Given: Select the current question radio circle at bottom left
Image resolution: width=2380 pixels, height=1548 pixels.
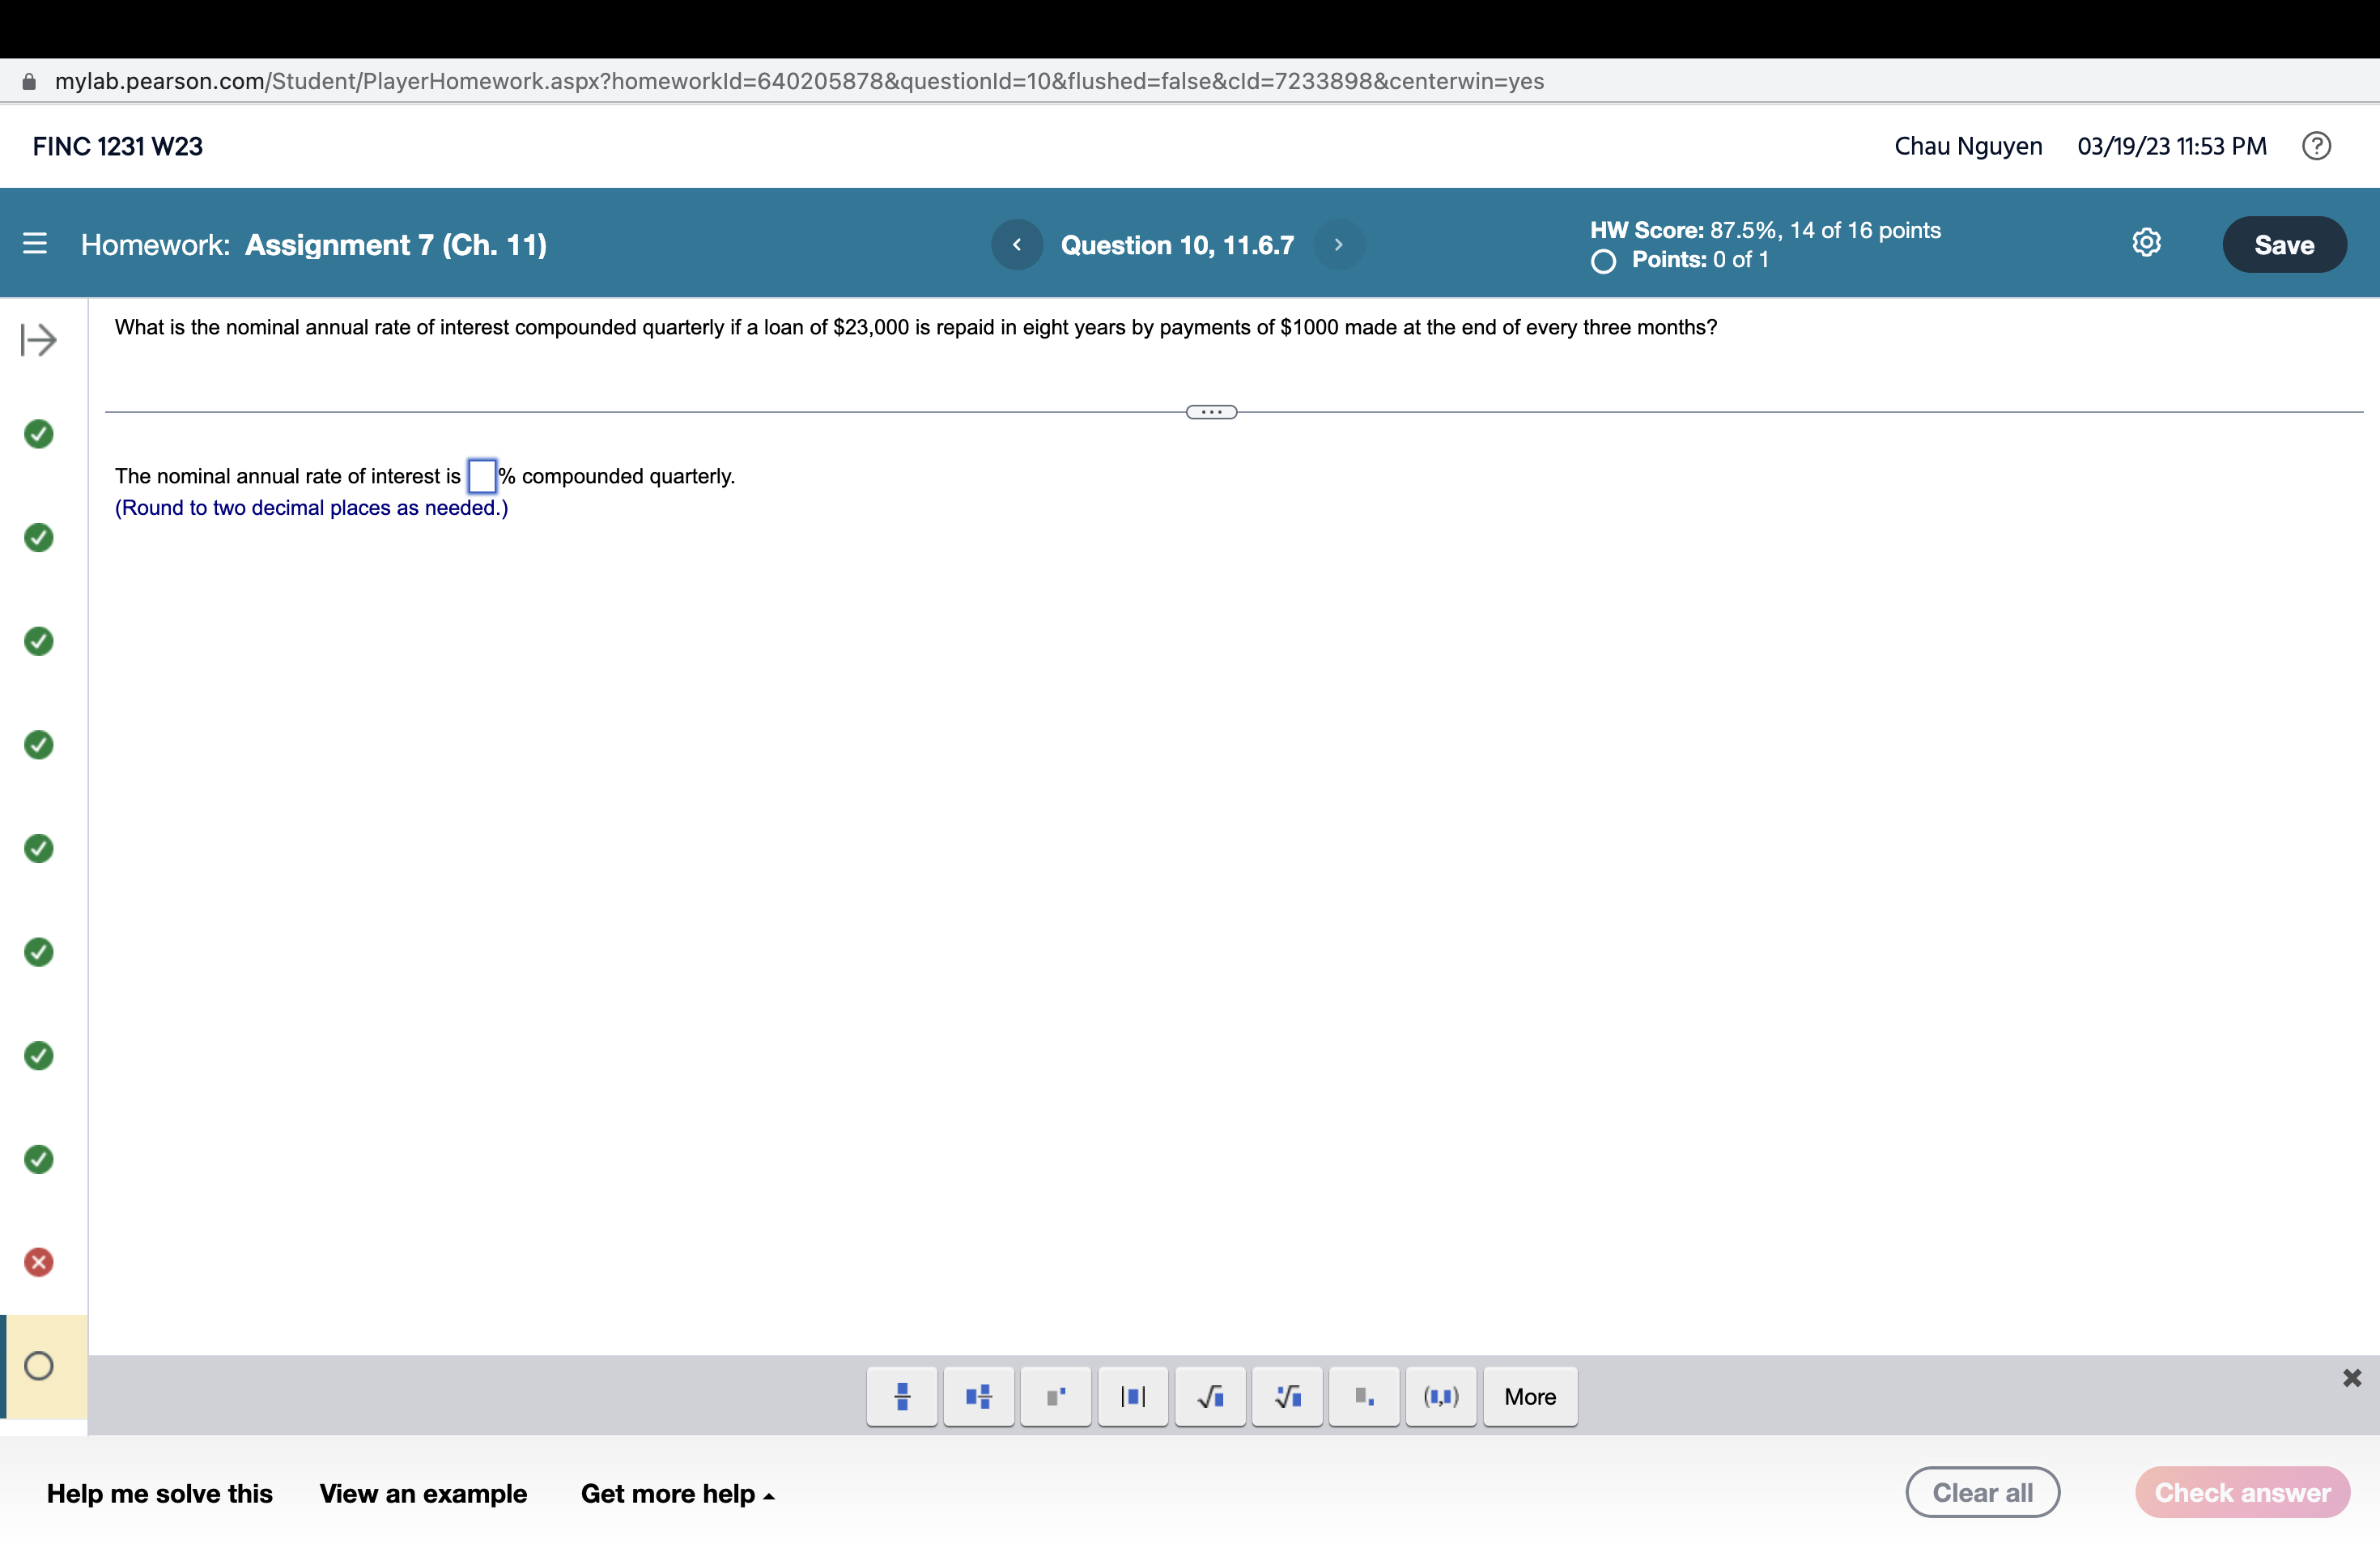Looking at the screenshot, I should point(38,1365).
